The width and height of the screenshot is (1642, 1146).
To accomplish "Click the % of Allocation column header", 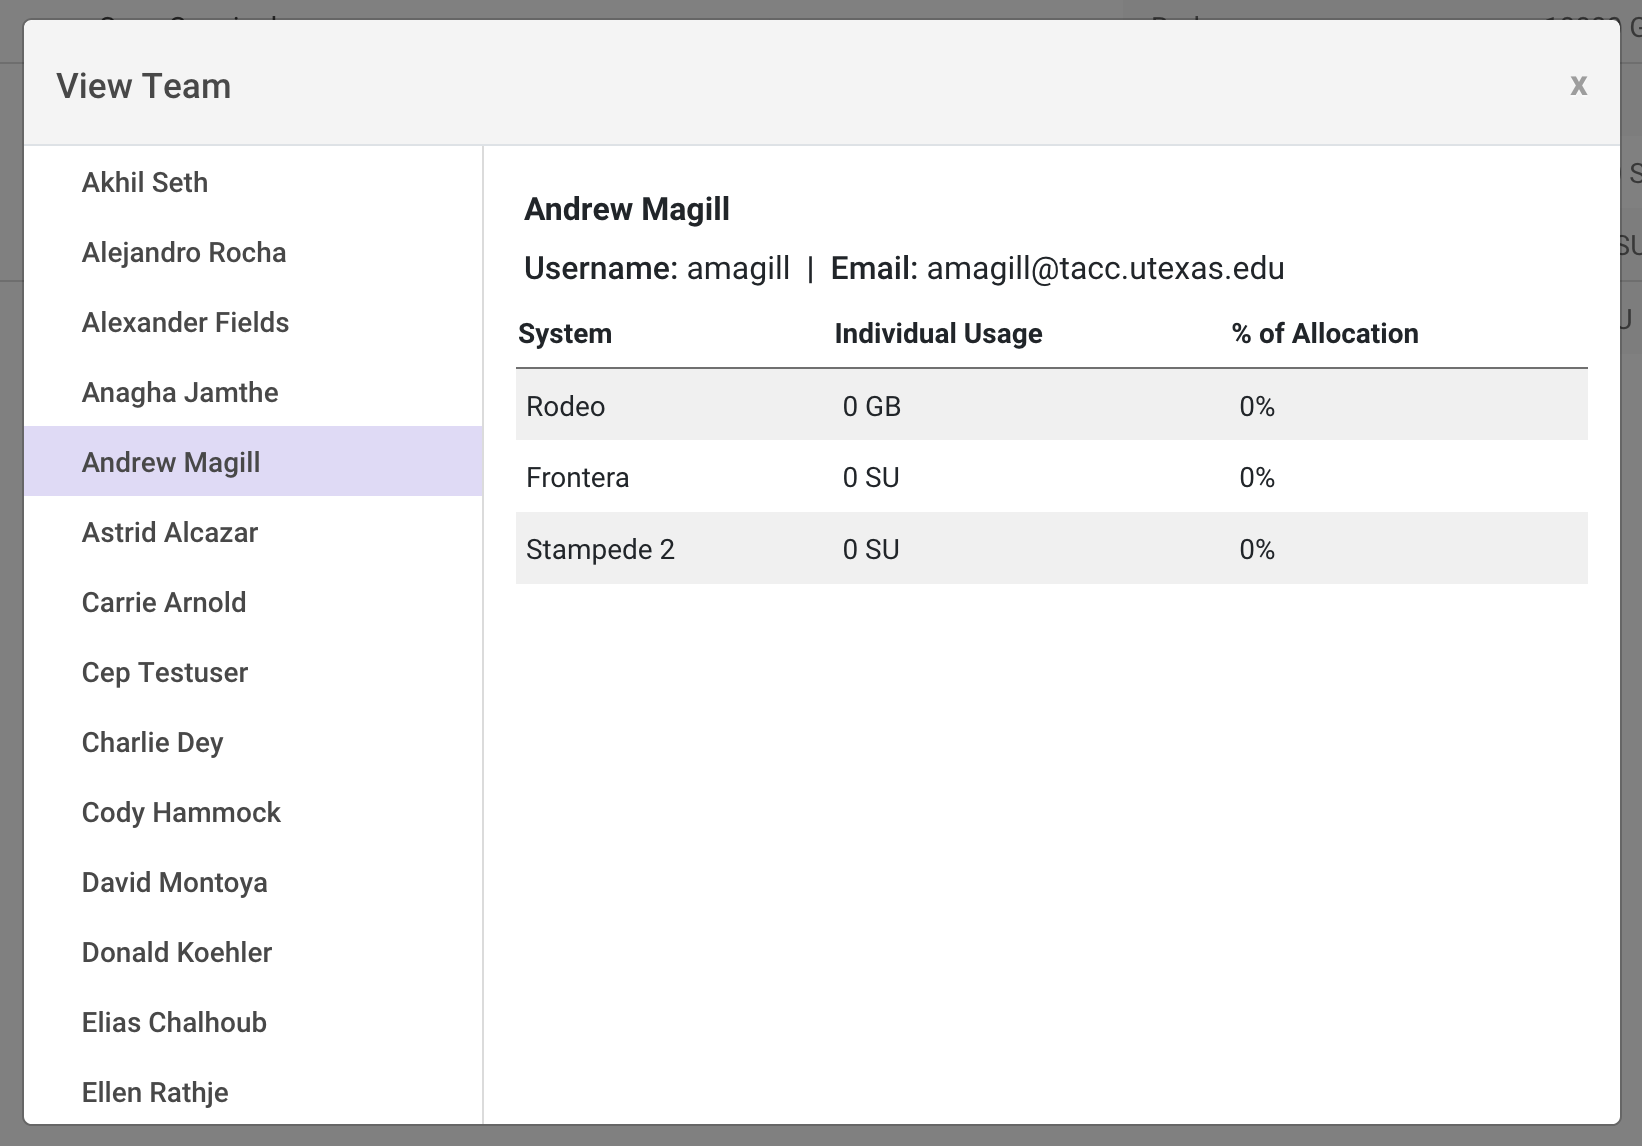I will point(1325,333).
